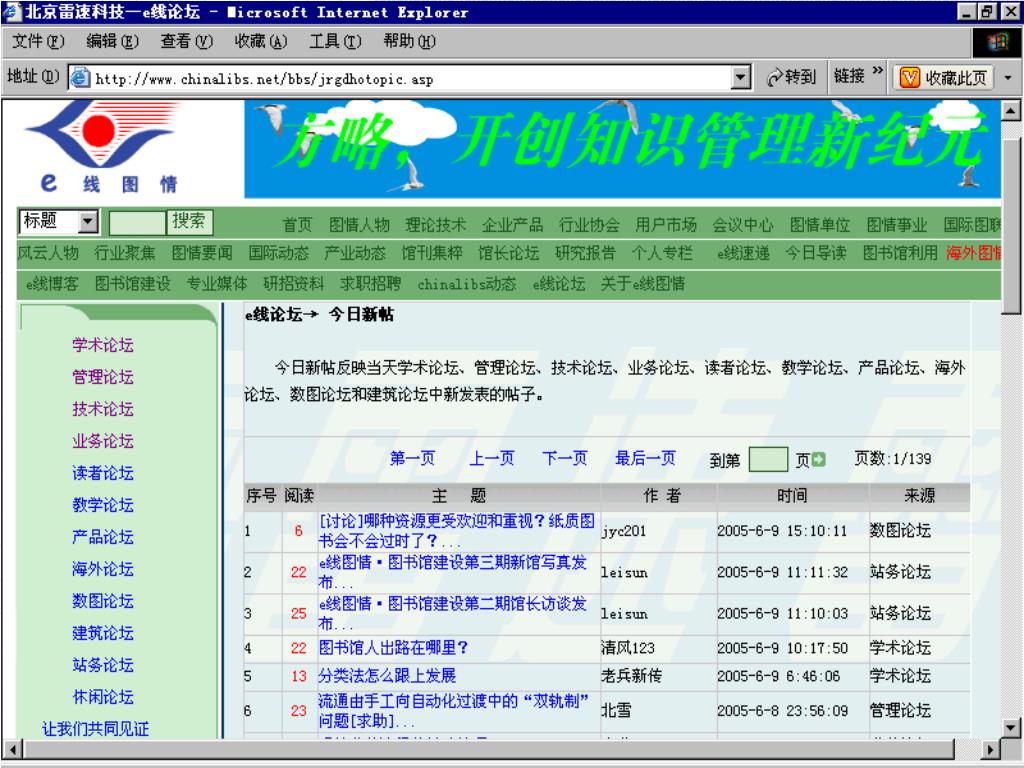Screen dimensions: 1024x768
Task: Go to 最后一页 link
Action: (645, 458)
